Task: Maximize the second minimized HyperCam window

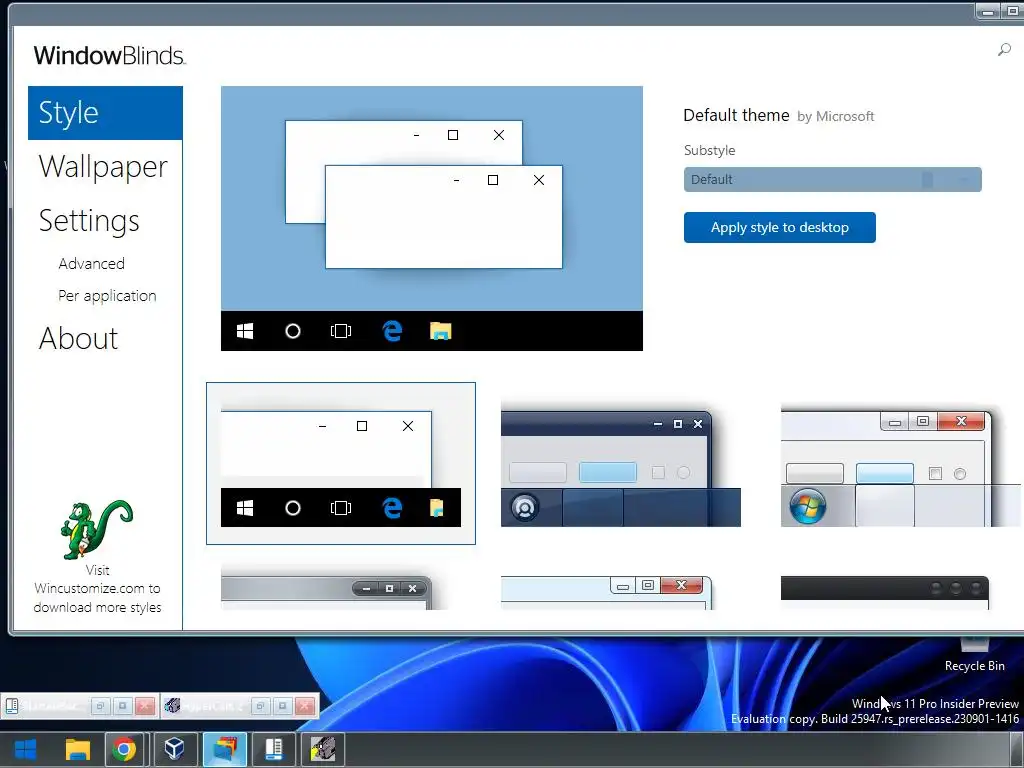Action: (282, 706)
